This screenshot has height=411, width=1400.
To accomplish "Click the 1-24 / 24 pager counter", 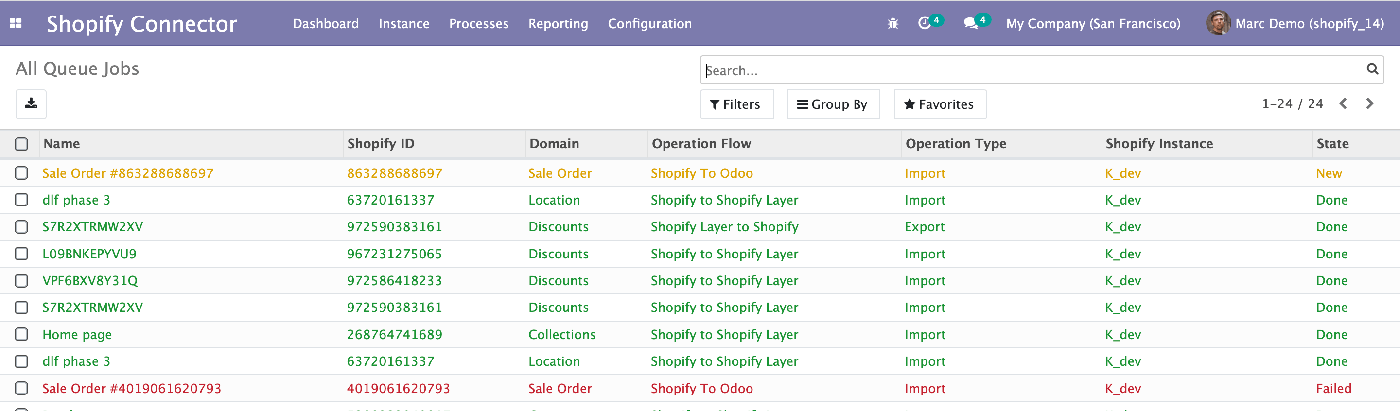I will coord(1293,104).
